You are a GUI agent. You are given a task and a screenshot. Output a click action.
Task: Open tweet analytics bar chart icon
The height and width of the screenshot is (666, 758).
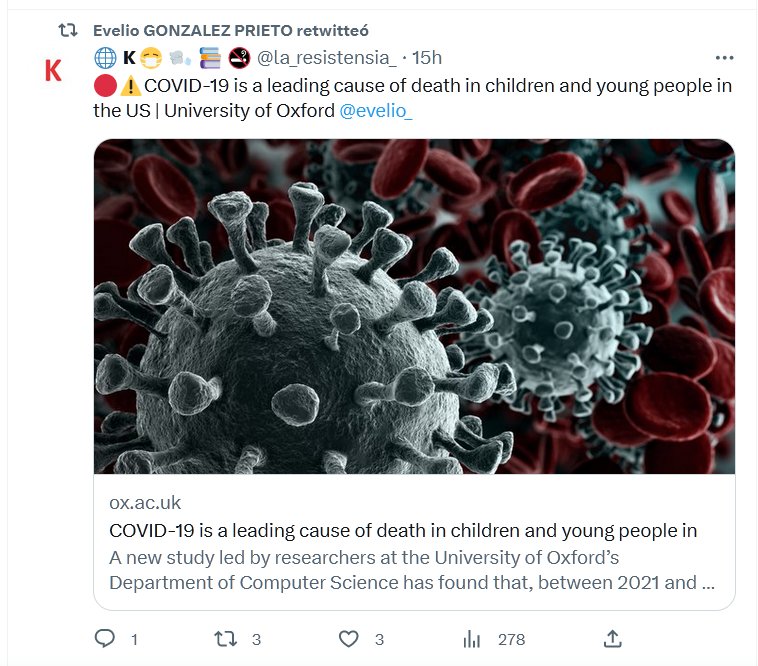click(473, 638)
